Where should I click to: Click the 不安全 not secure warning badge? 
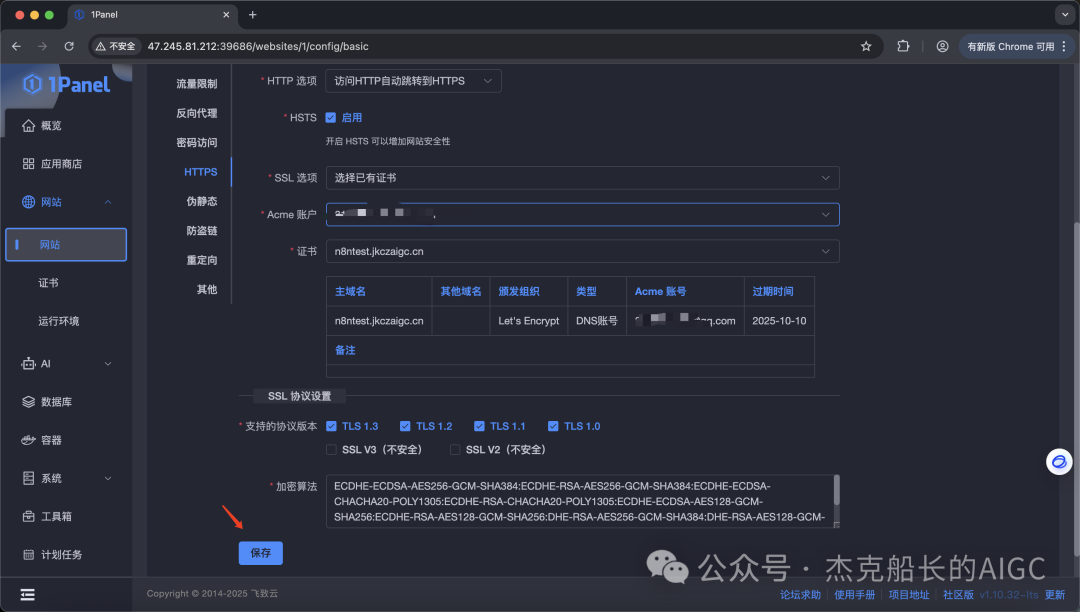pos(116,46)
